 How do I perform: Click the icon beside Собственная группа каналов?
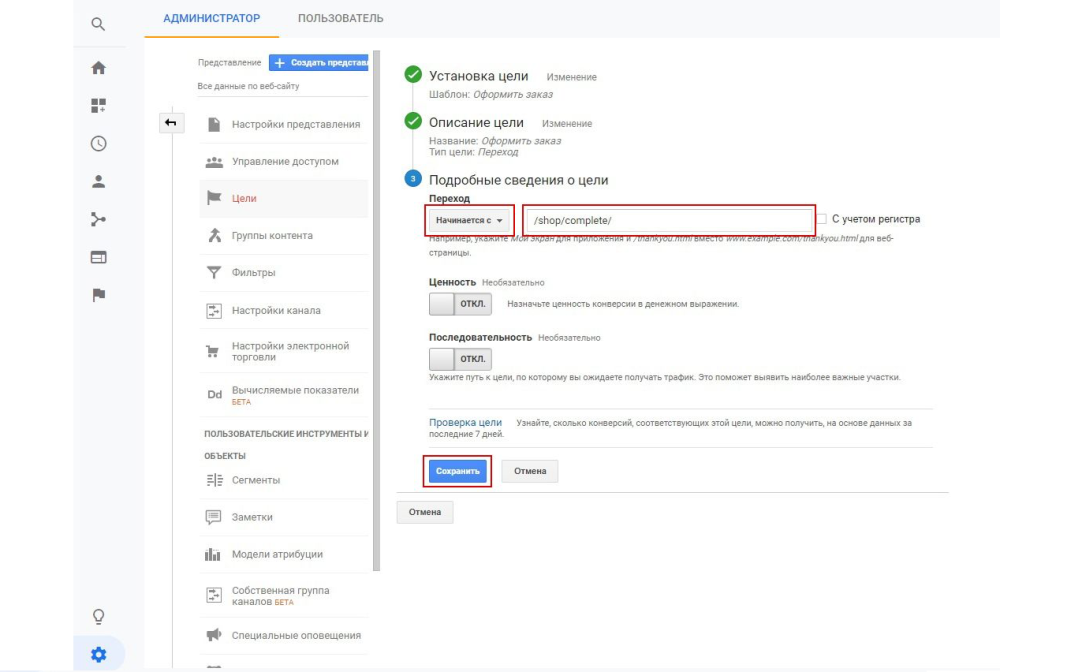click(x=214, y=595)
